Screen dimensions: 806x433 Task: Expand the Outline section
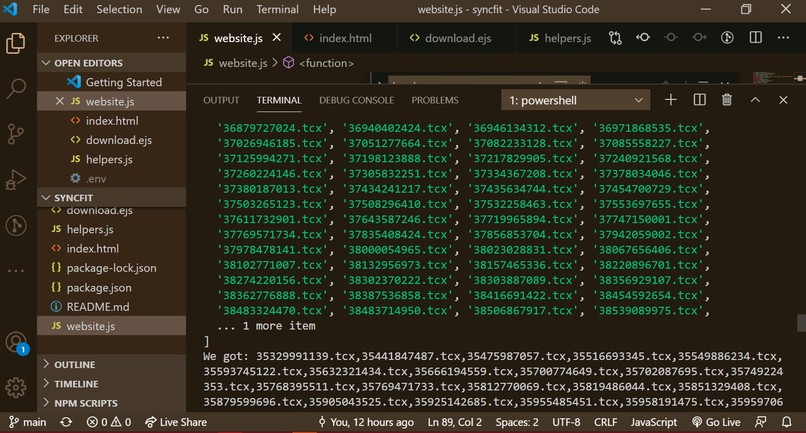click(x=112, y=364)
